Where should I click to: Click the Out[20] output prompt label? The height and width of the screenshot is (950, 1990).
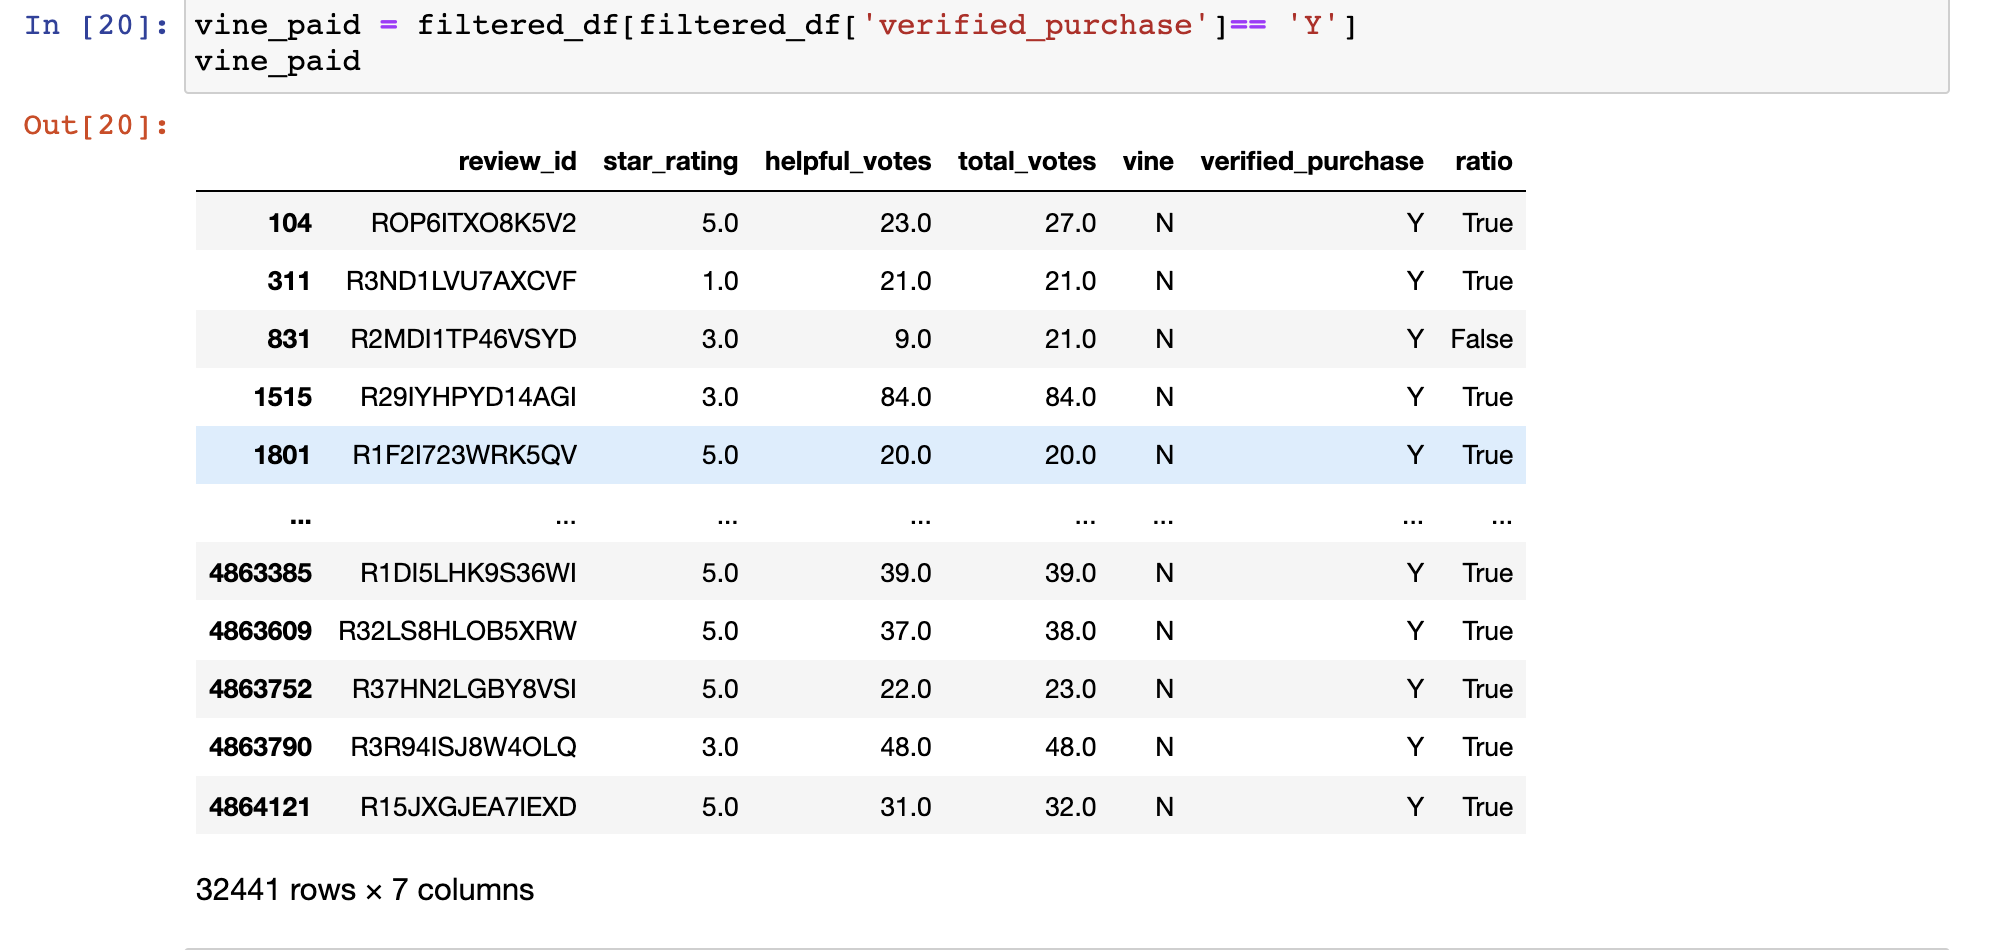[x=96, y=125]
